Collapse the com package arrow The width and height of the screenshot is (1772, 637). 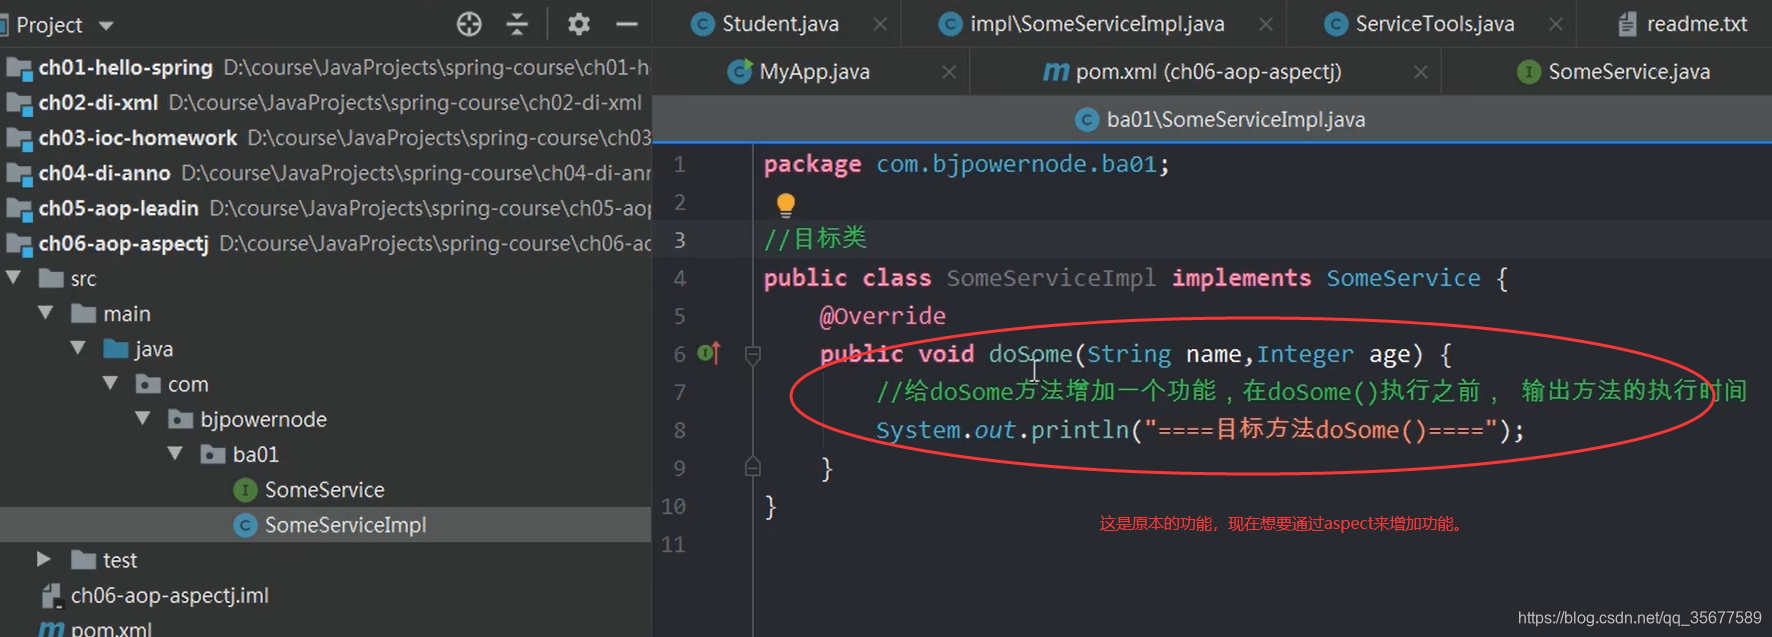(x=111, y=383)
